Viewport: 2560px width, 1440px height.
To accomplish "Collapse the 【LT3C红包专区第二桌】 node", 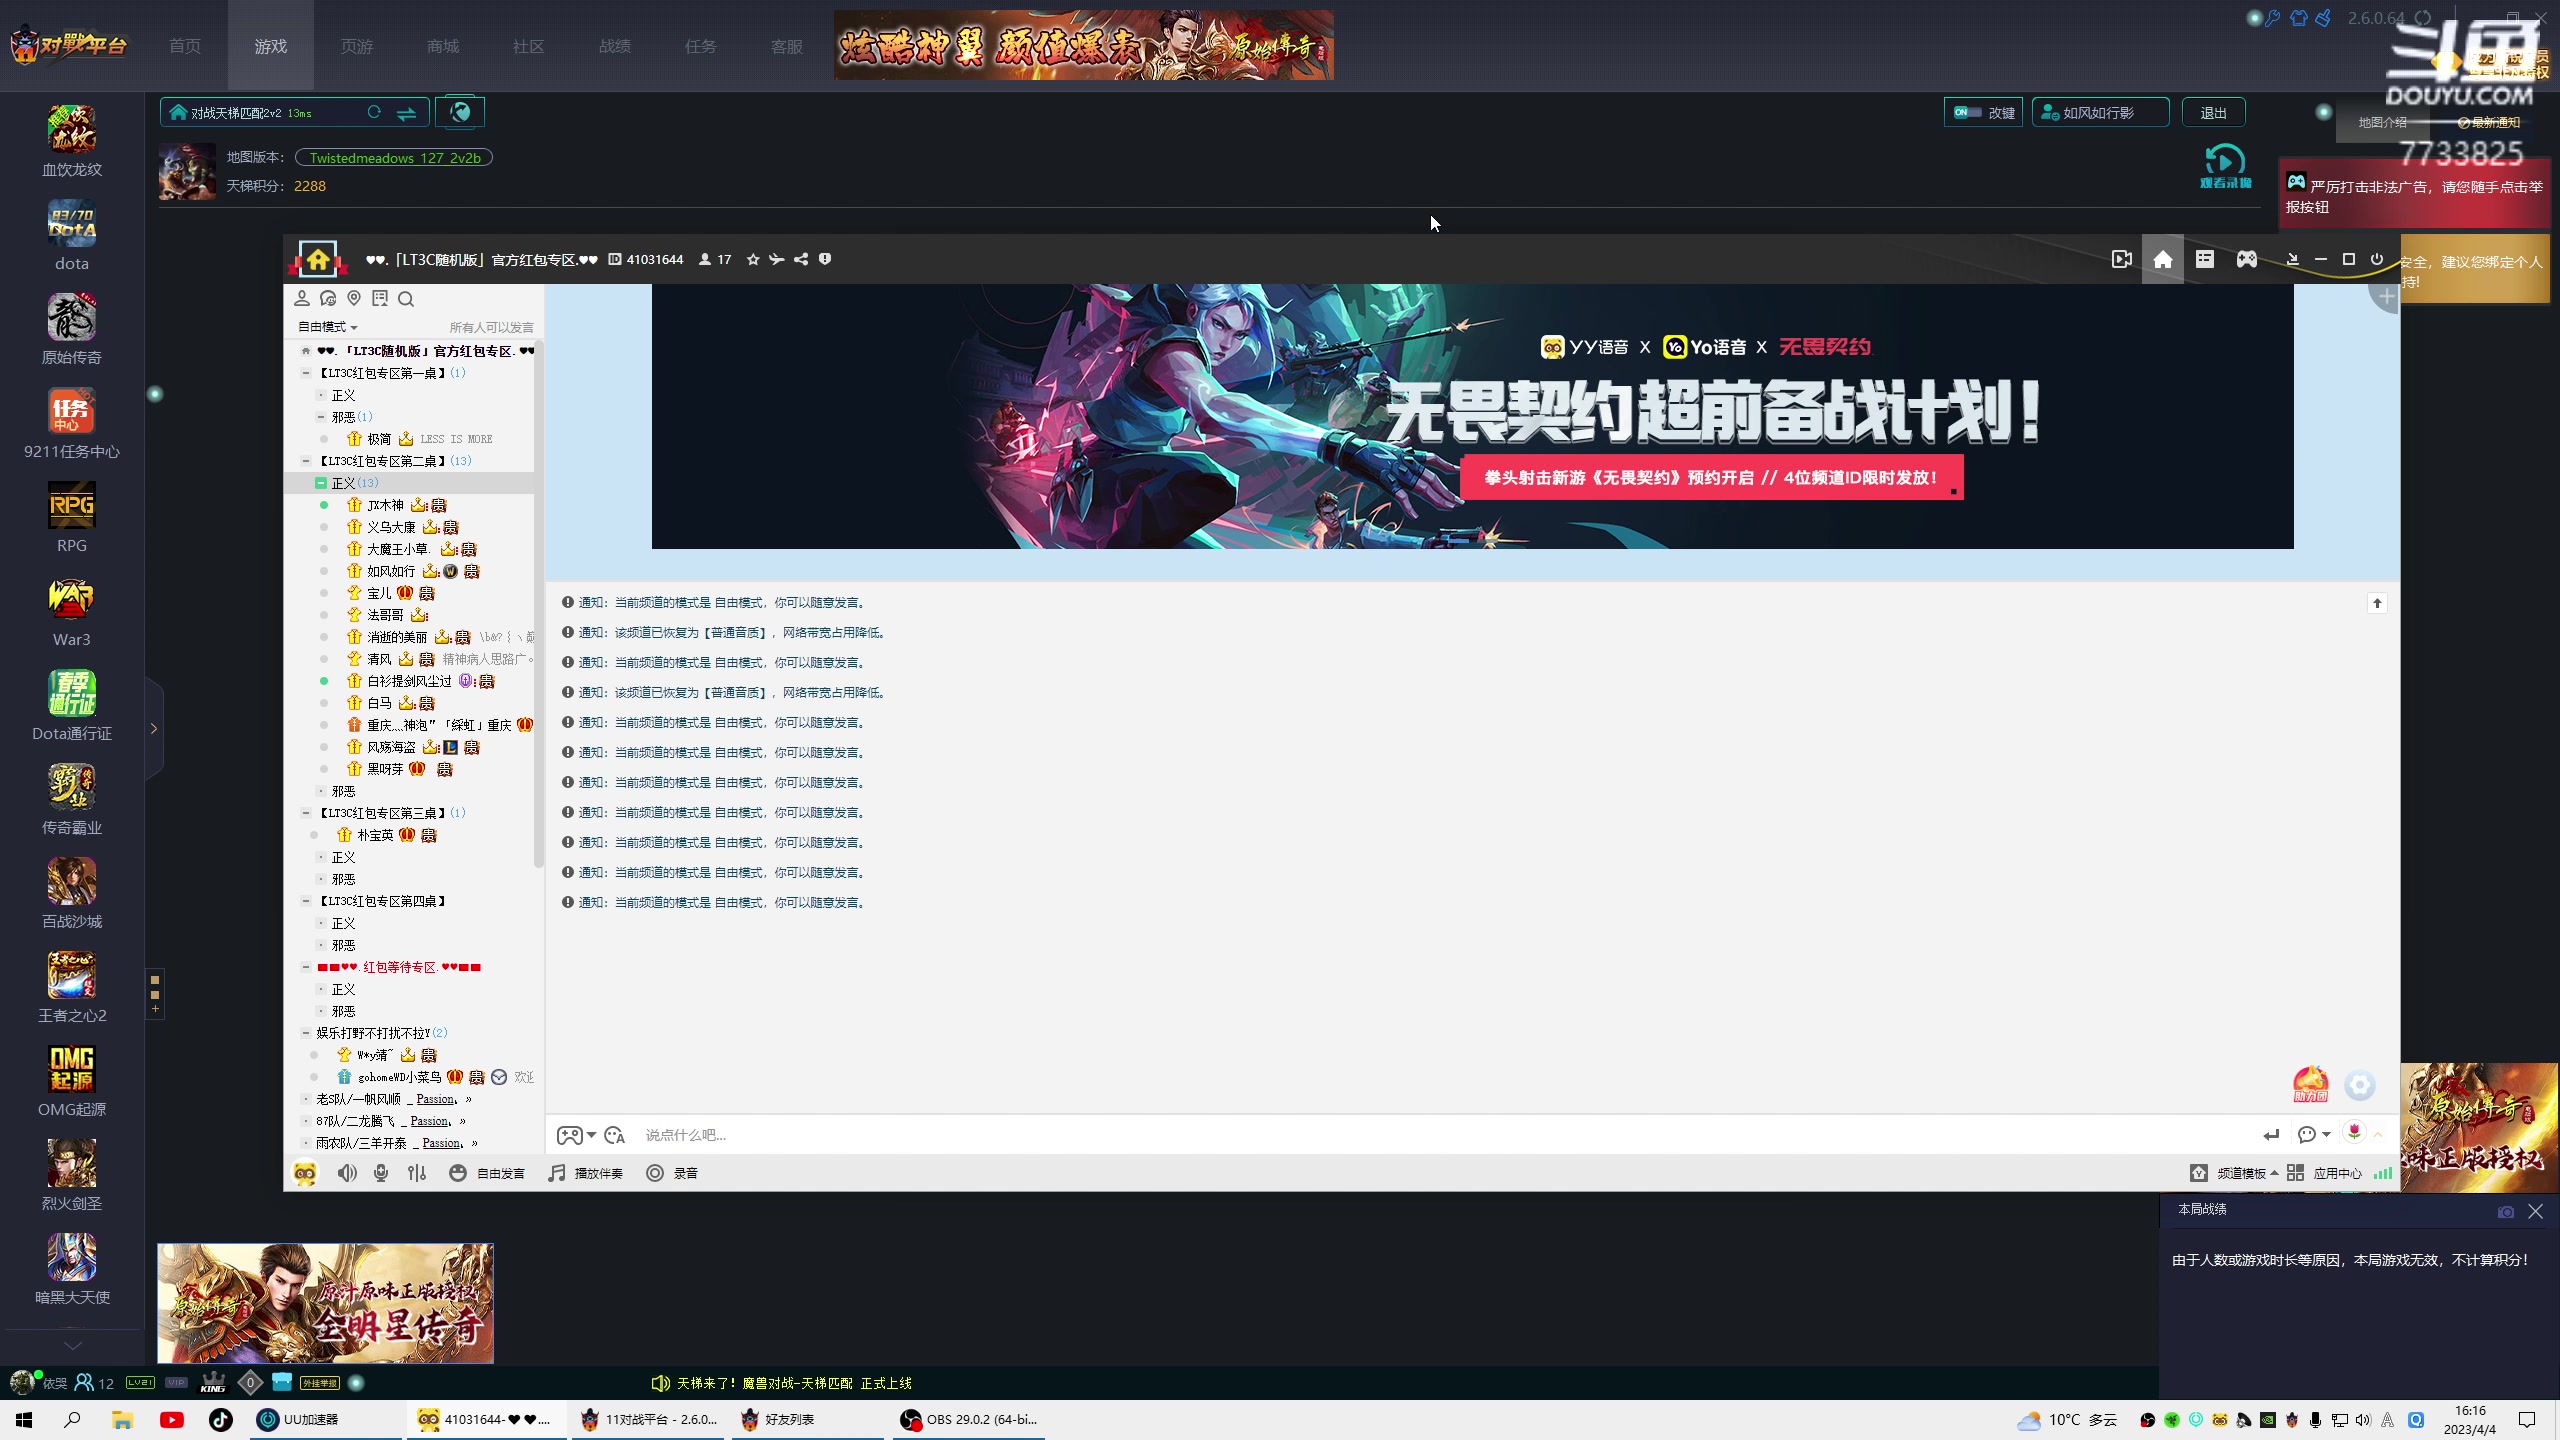I will click(x=306, y=461).
